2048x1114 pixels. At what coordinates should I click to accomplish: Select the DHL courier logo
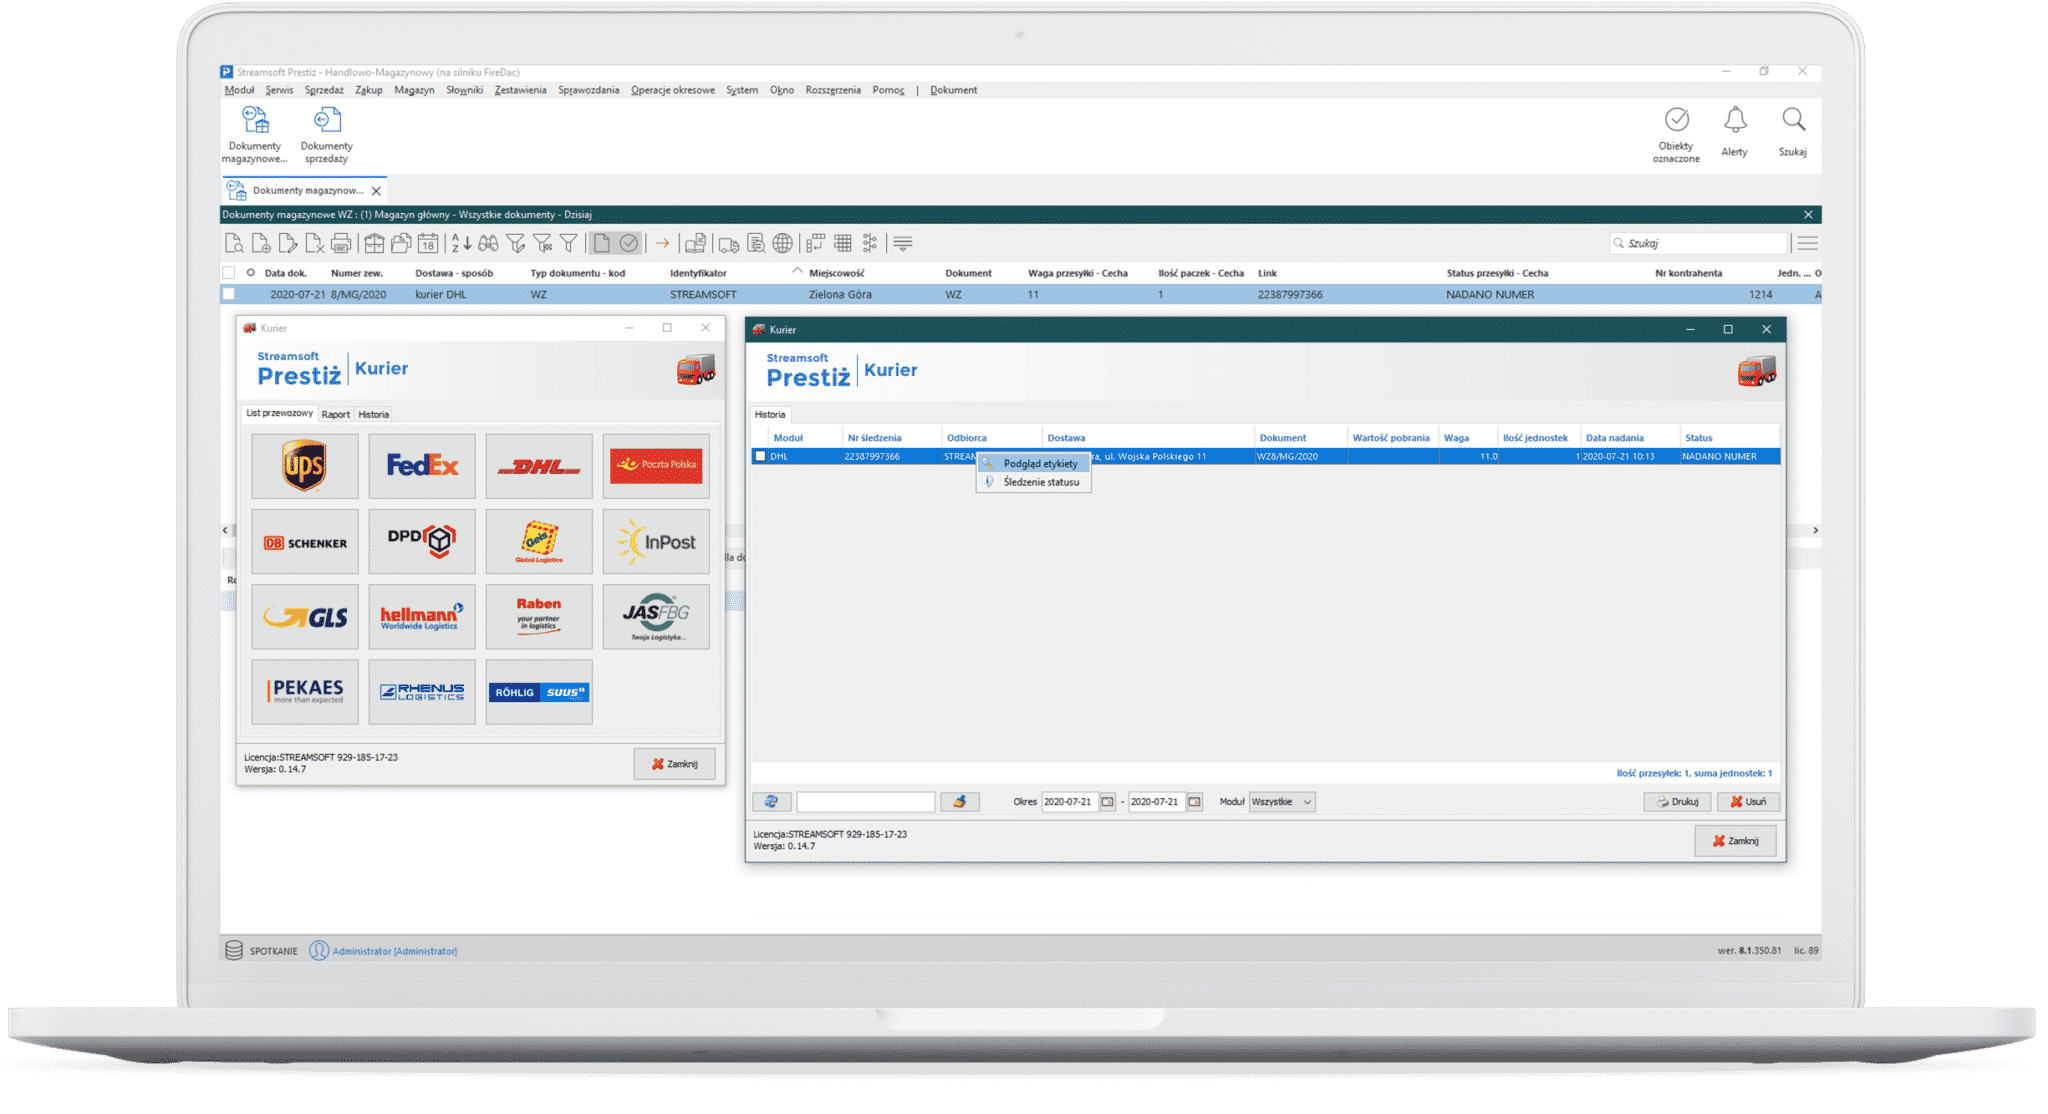pos(539,465)
